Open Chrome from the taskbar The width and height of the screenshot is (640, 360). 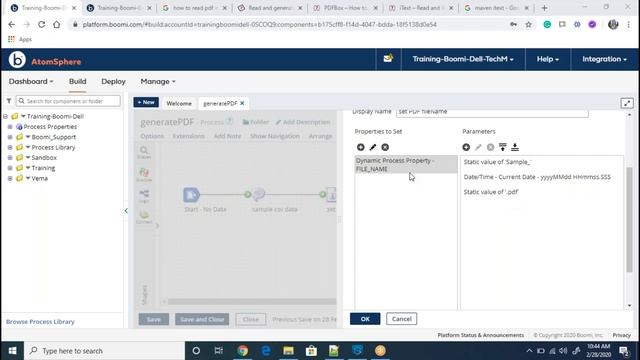[242, 351]
